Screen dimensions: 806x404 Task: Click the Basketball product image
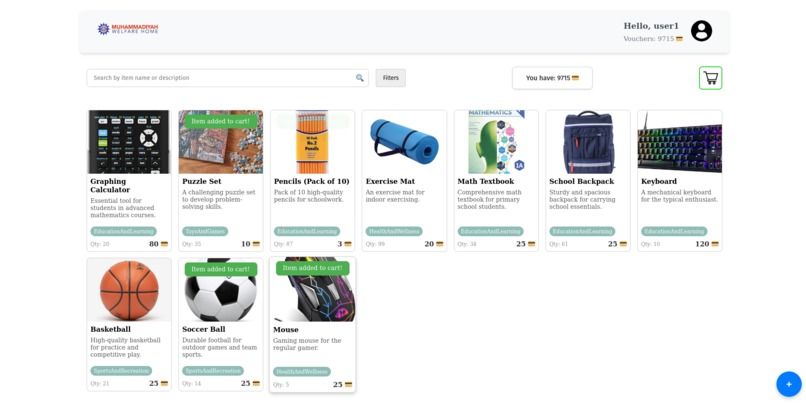pos(129,290)
